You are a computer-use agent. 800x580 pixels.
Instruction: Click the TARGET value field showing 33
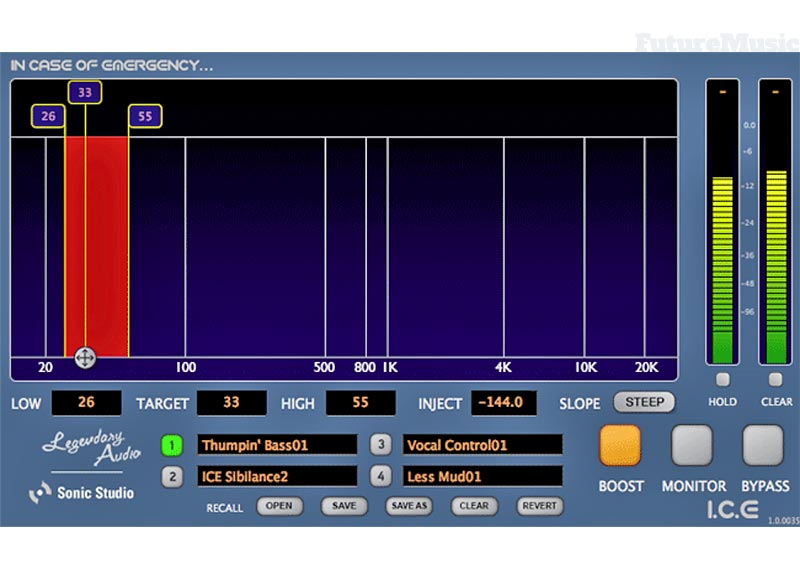pos(232,402)
